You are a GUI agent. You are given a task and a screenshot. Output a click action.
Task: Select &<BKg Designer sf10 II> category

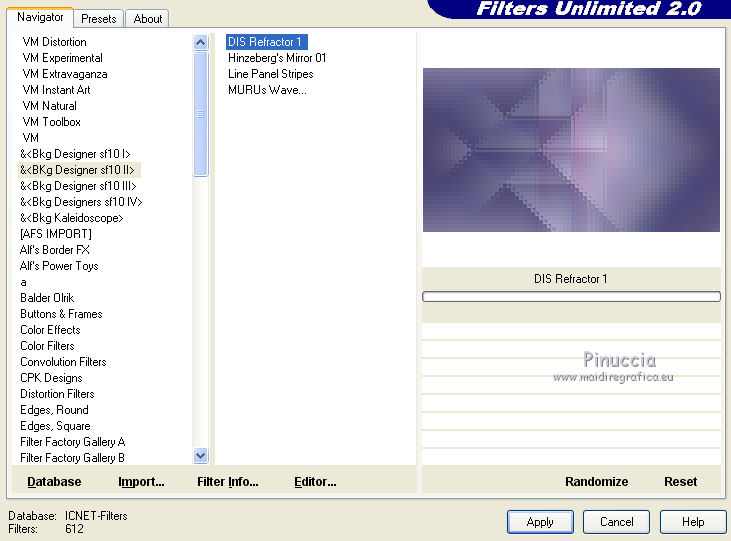point(79,170)
